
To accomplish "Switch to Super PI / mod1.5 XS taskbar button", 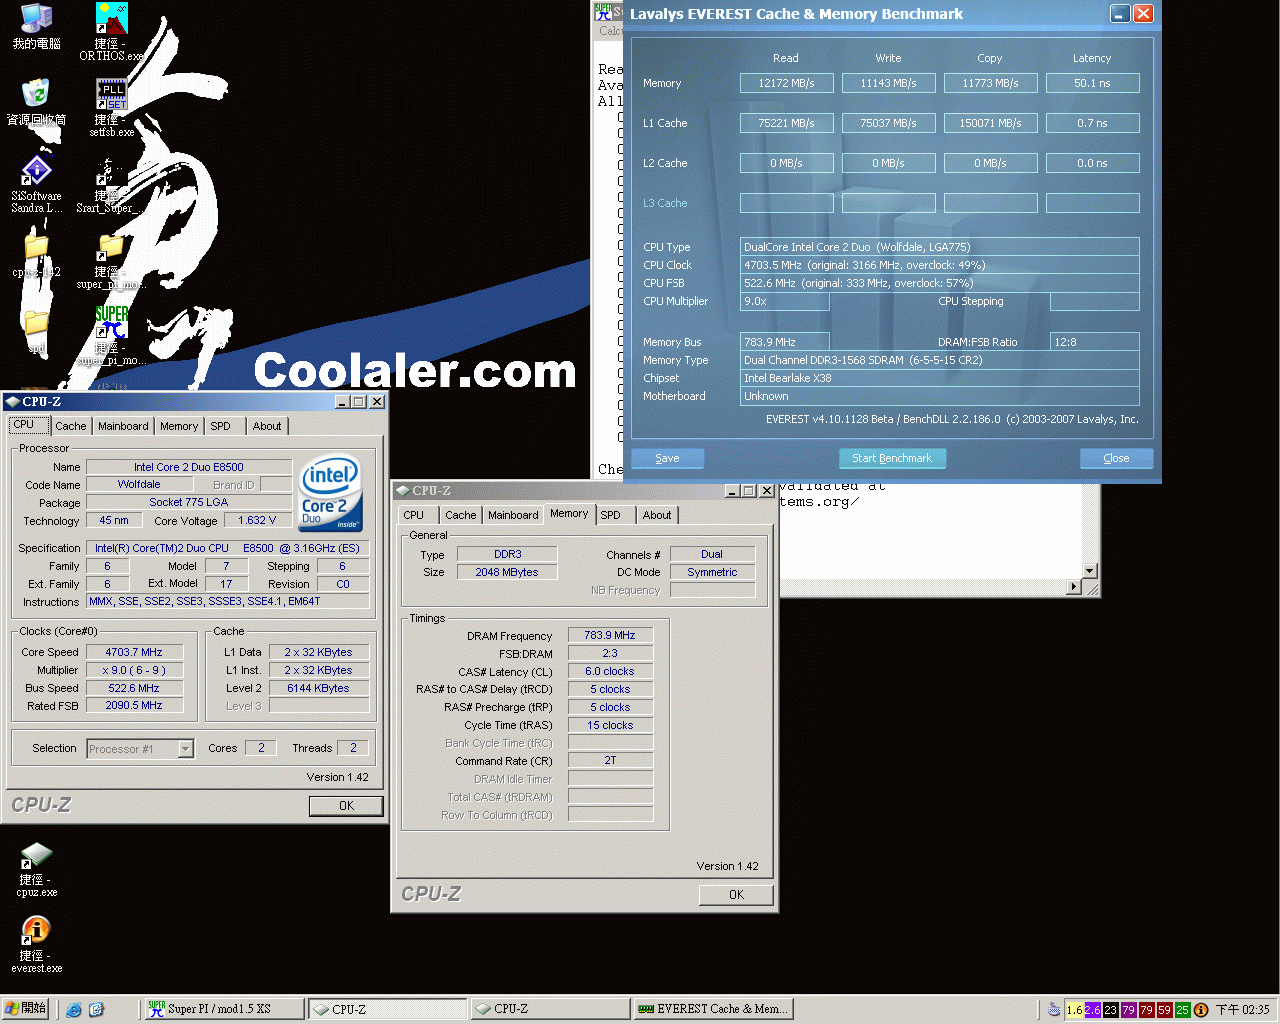I will pos(224,1009).
